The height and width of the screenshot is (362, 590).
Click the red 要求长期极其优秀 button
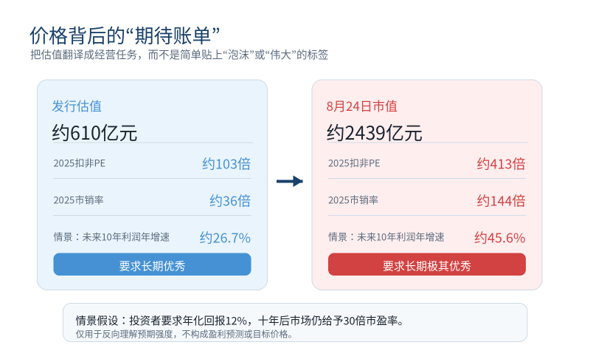tap(427, 265)
